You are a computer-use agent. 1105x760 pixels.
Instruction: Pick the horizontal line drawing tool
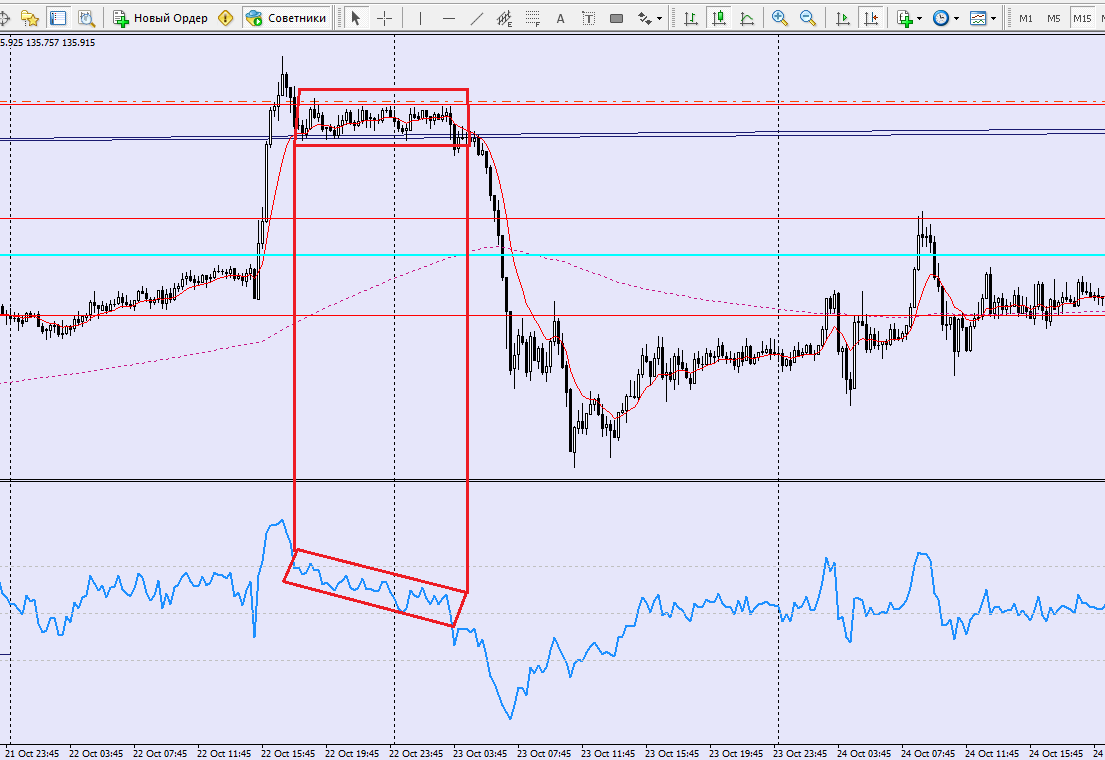(x=448, y=18)
